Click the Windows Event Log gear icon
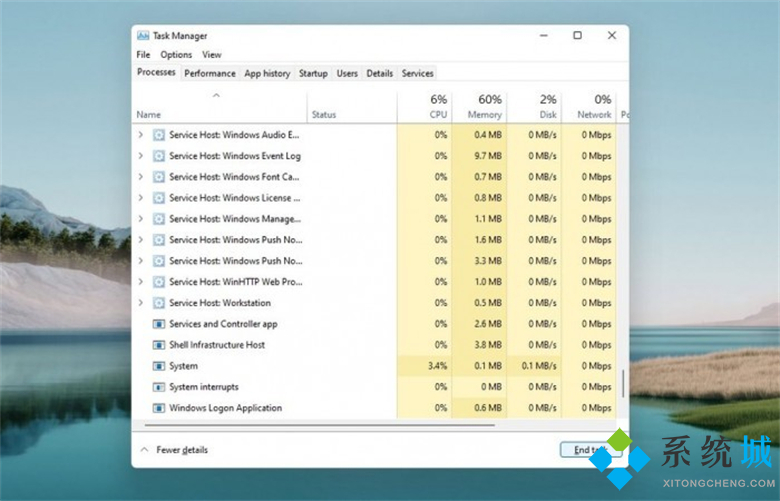This screenshot has width=780, height=501. coord(159,156)
